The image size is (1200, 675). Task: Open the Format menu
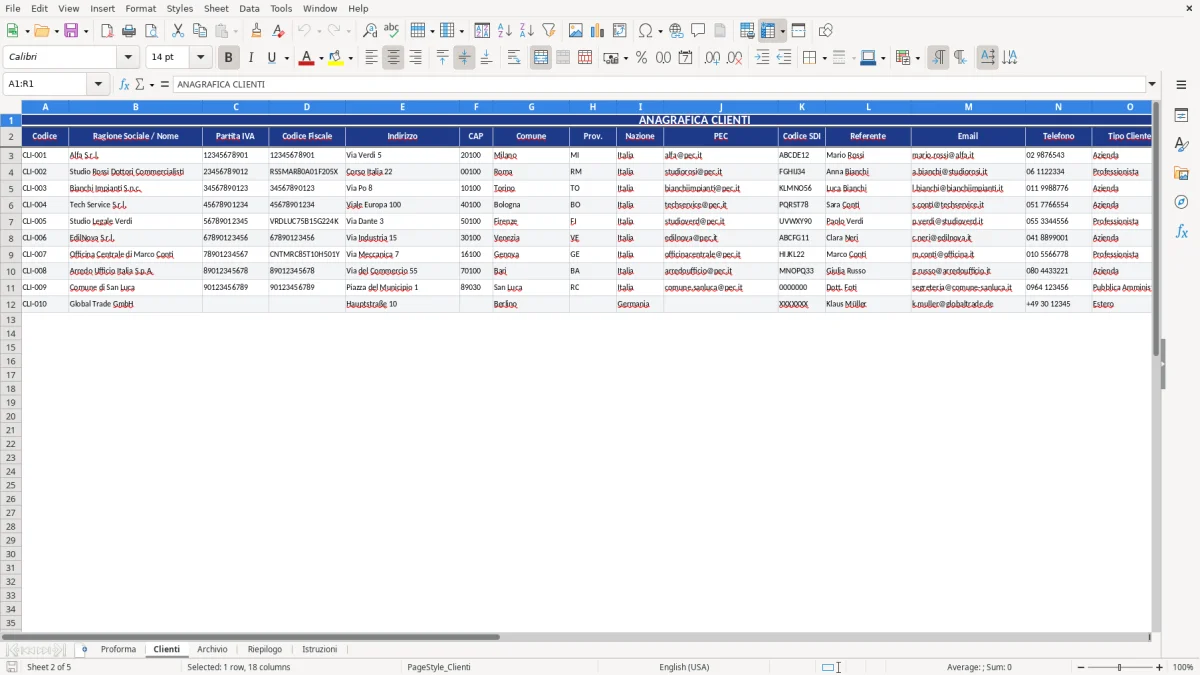coord(140,8)
